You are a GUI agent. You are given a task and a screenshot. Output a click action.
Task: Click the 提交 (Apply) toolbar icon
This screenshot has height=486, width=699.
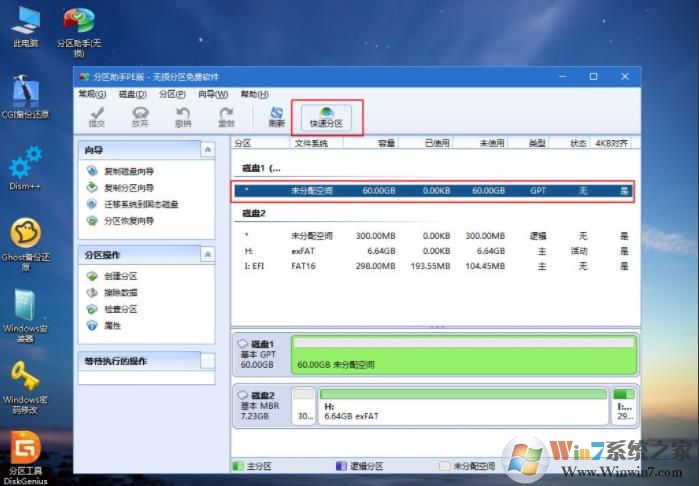[96, 117]
